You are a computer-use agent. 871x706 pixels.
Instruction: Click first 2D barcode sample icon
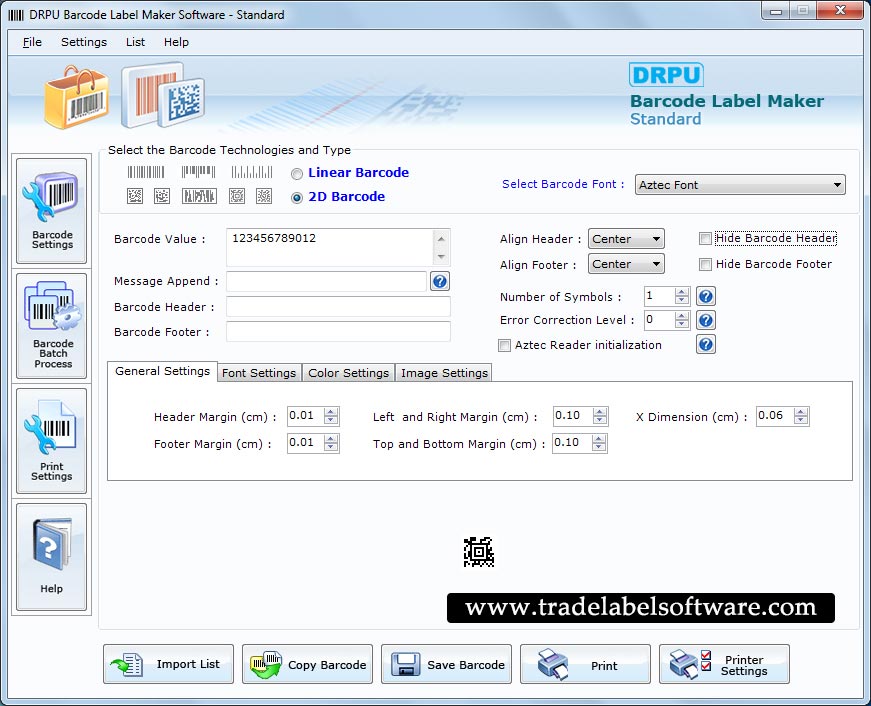[135, 196]
